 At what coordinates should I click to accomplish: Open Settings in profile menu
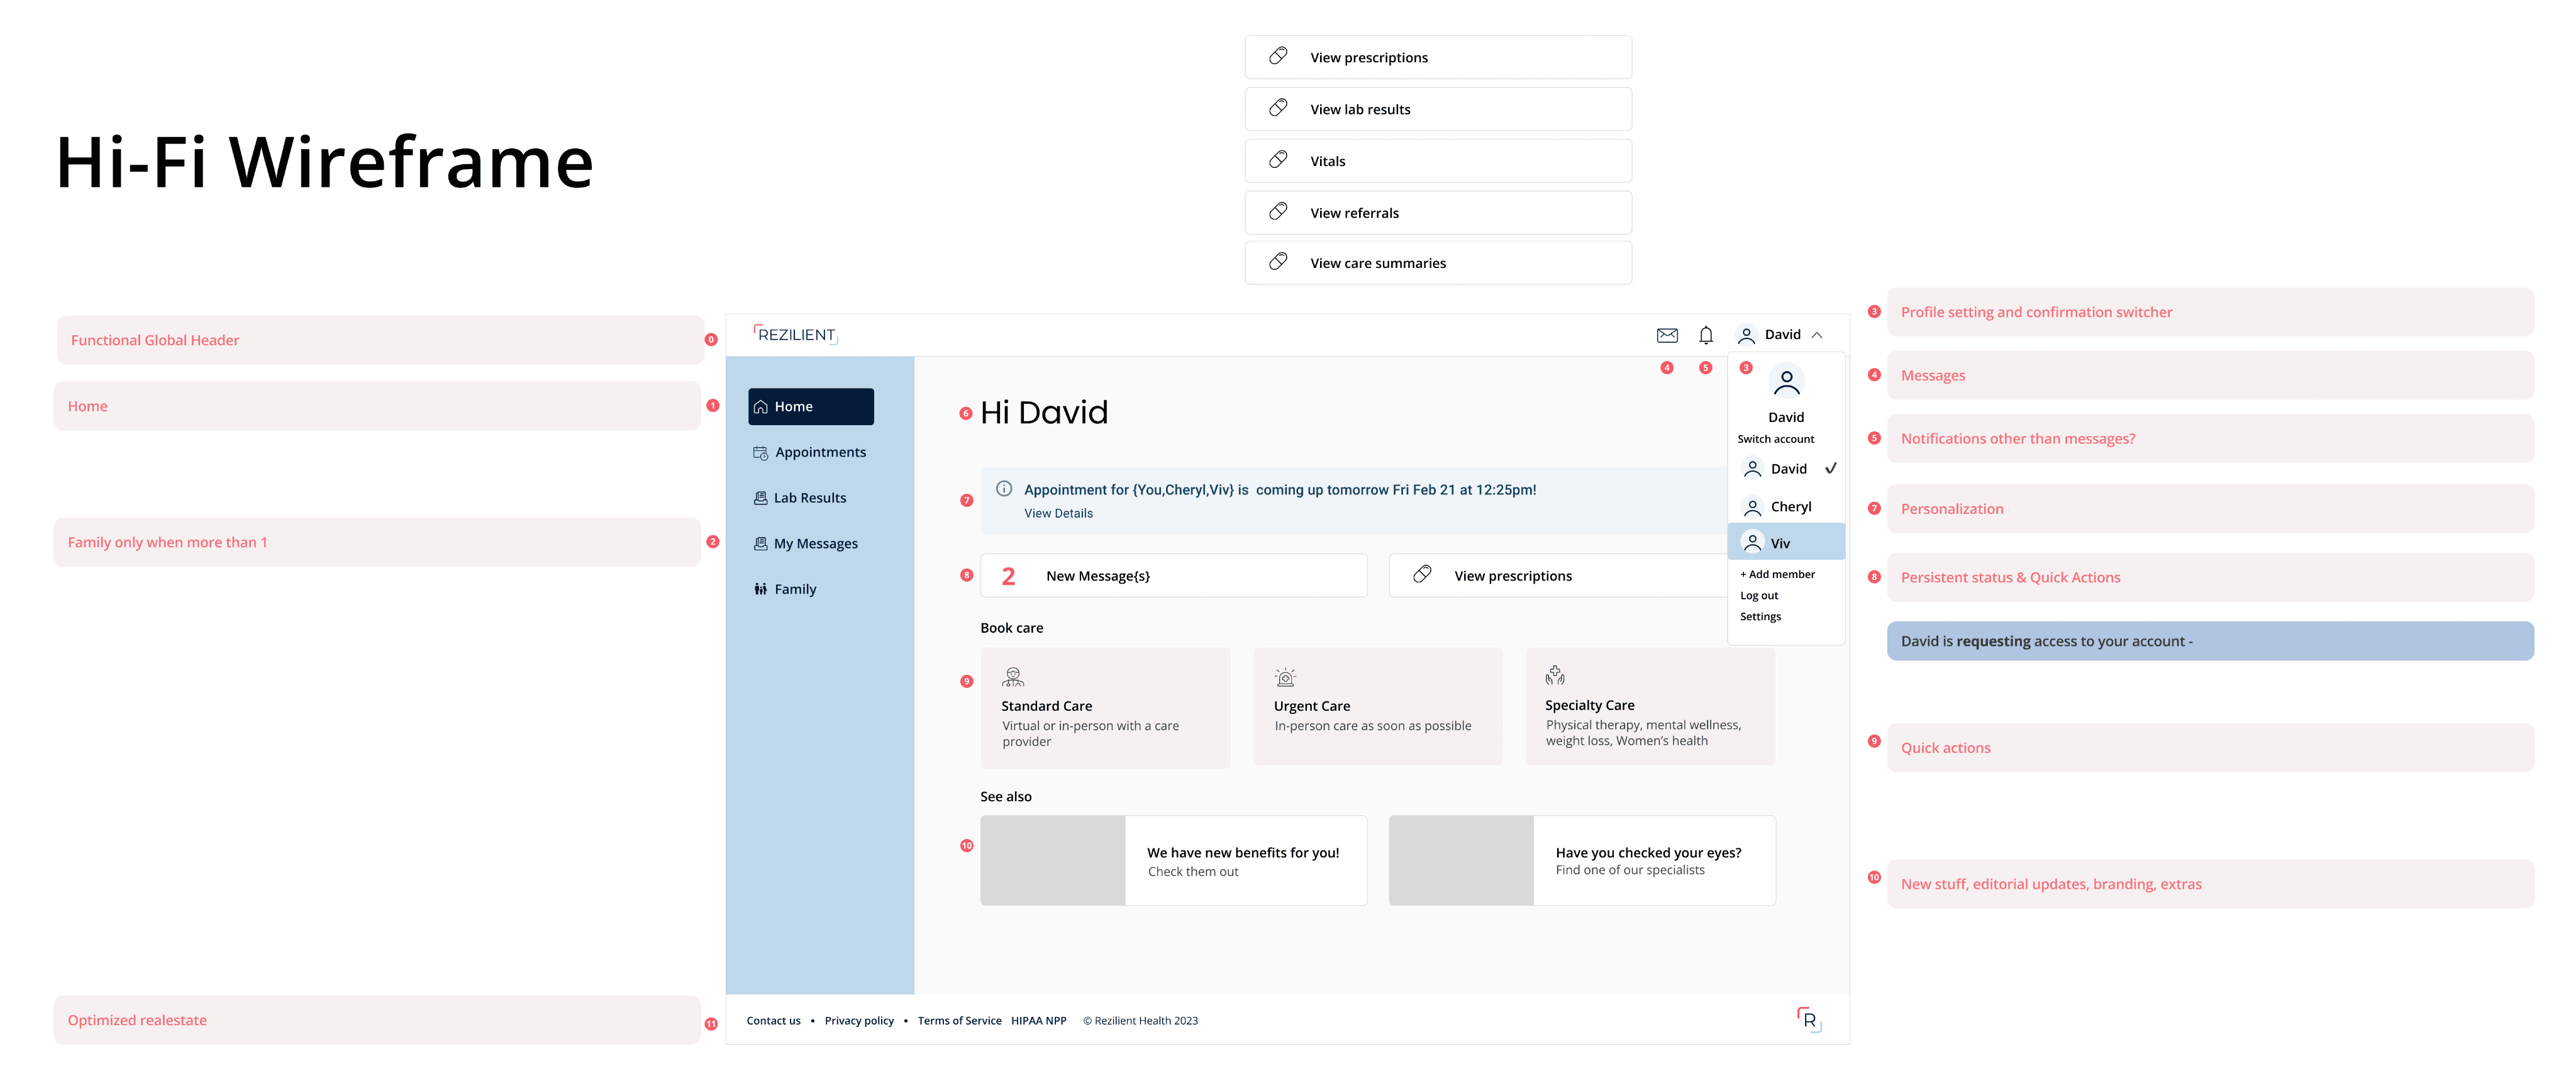coord(1760,616)
